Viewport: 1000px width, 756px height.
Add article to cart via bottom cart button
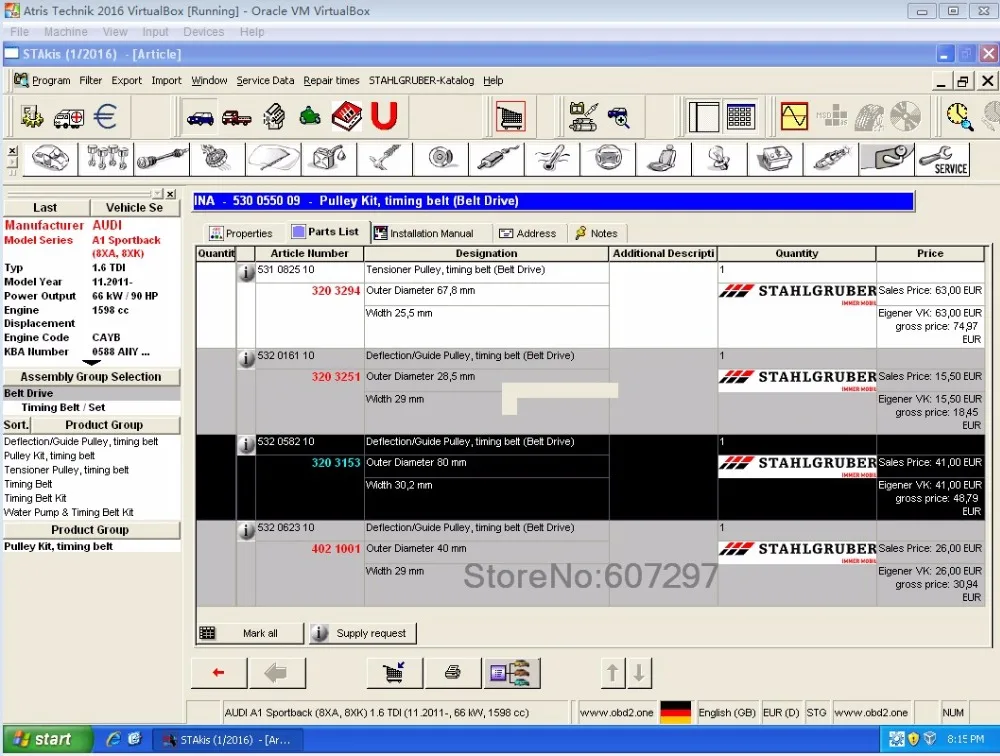pyautogui.click(x=394, y=672)
